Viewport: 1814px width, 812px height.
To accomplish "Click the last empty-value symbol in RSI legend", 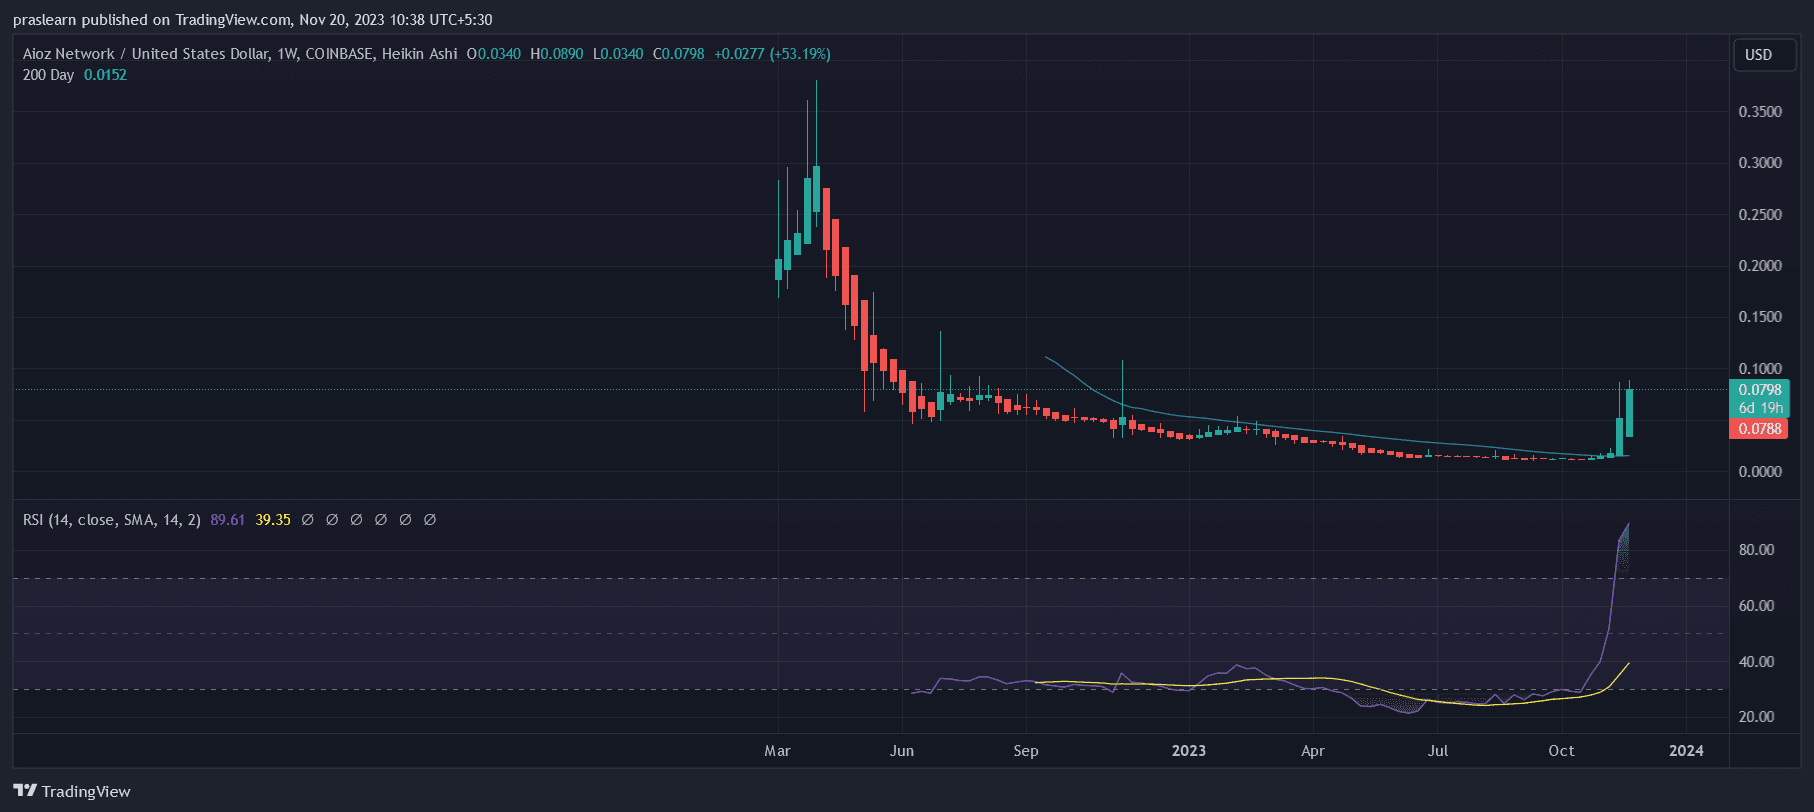I will tap(430, 520).
